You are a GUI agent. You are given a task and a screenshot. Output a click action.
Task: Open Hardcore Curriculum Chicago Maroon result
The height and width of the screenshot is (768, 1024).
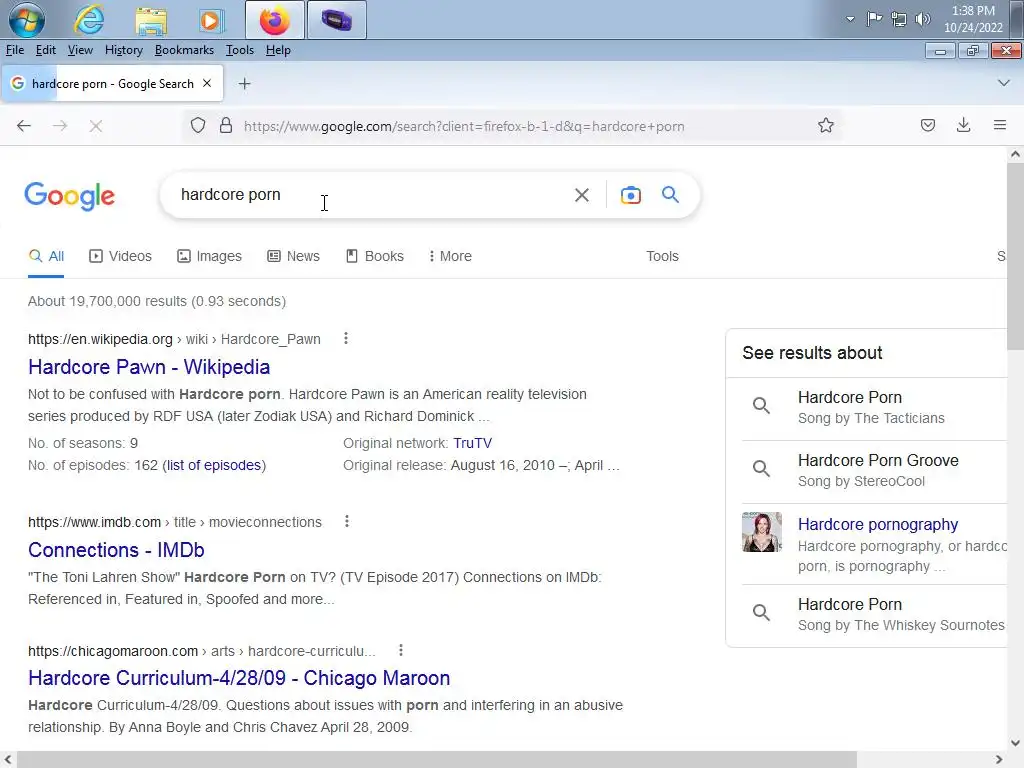coord(239,677)
